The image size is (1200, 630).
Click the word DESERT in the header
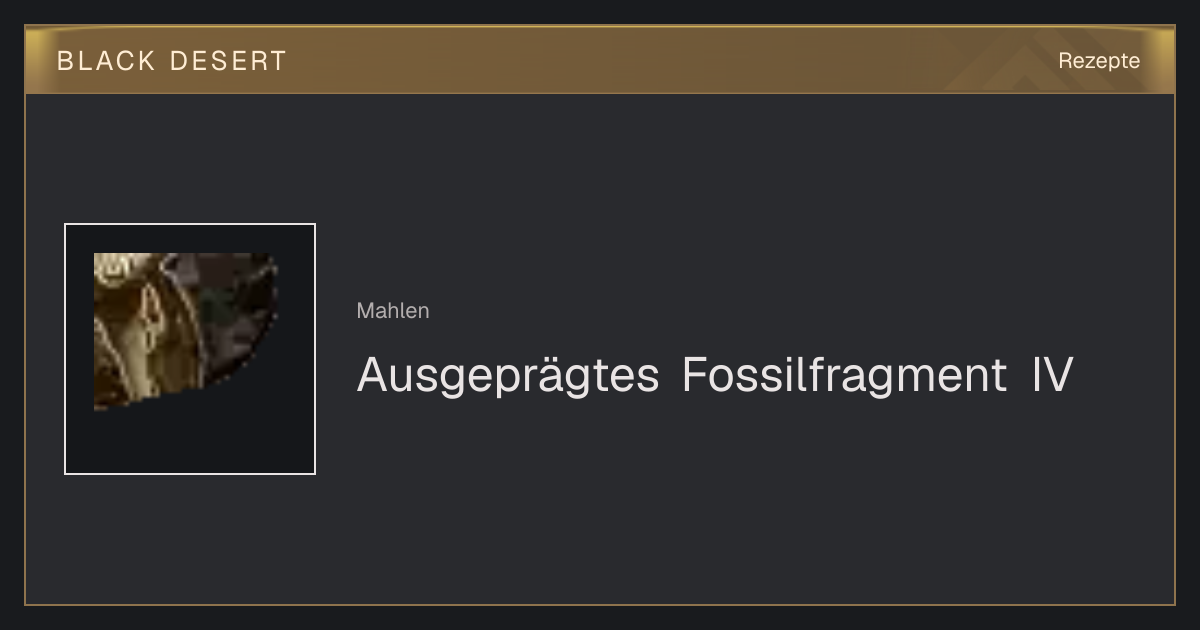point(228,61)
